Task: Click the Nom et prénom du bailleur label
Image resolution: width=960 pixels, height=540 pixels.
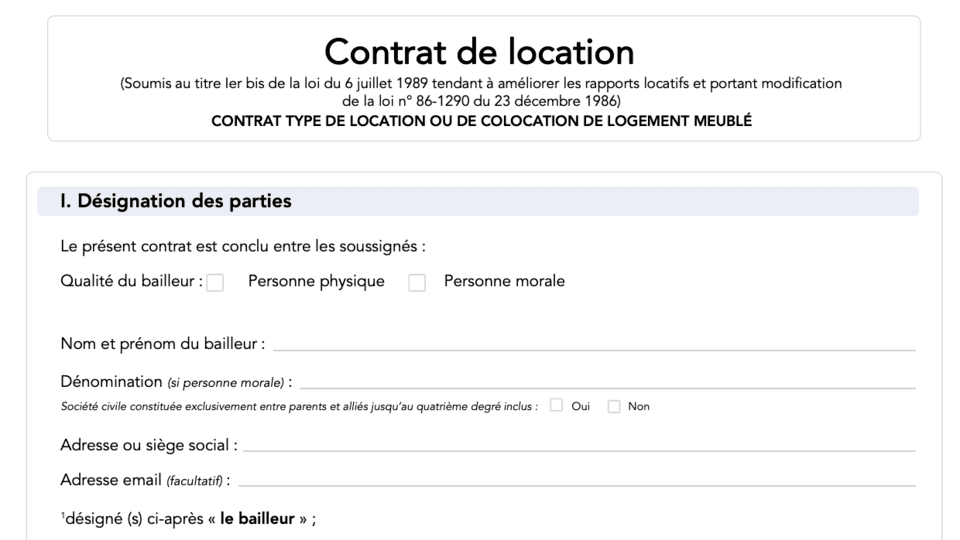Action: pos(162,344)
